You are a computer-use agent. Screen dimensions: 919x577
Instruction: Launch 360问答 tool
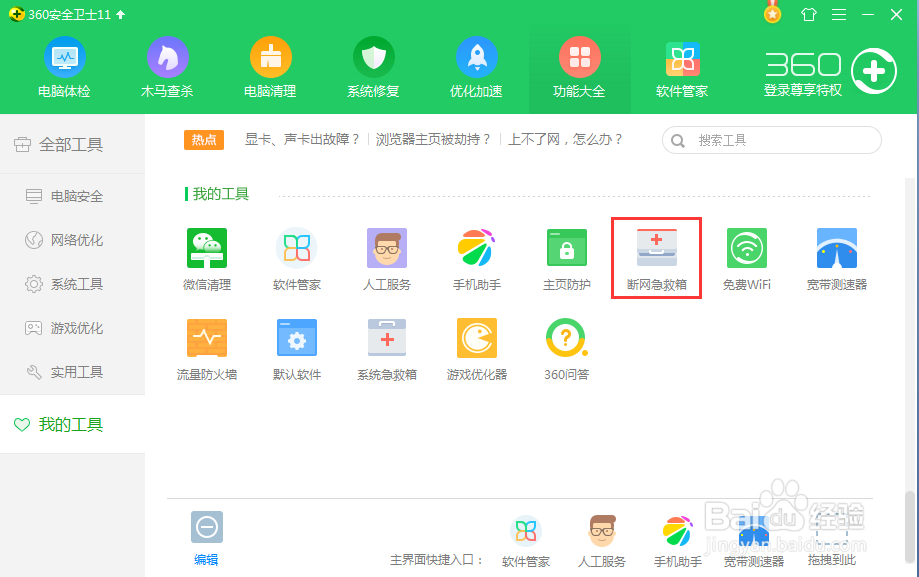coord(567,349)
